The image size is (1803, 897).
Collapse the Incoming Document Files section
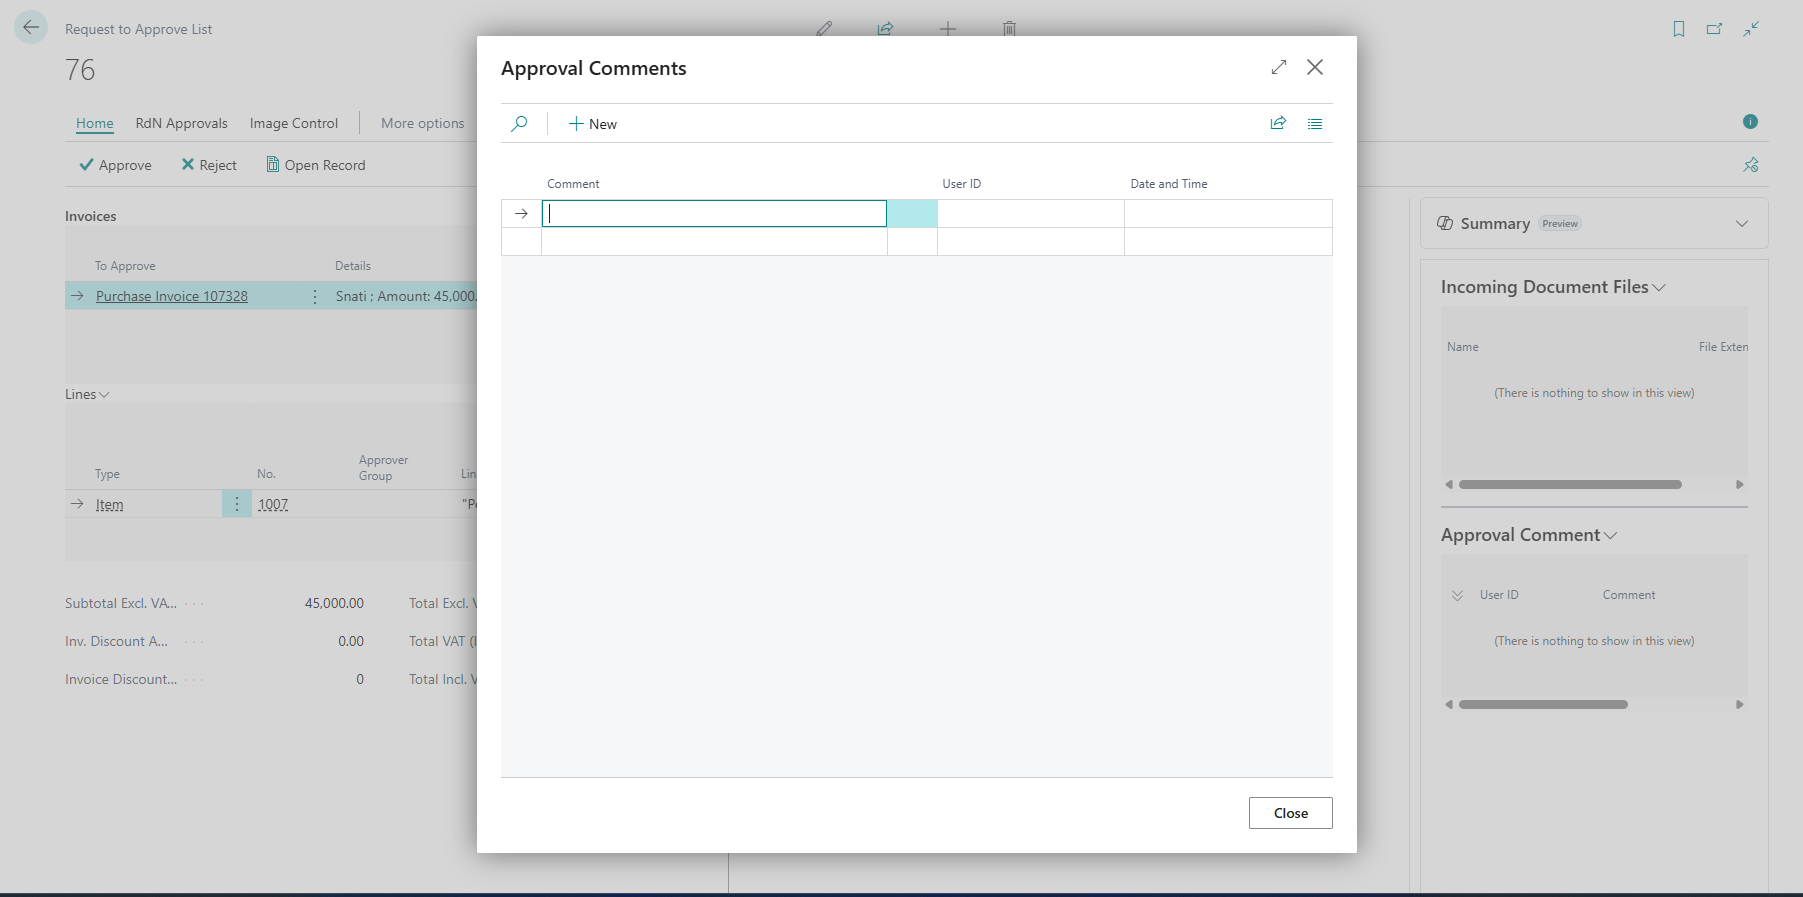pyautogui.click(x=1659, y=288)
